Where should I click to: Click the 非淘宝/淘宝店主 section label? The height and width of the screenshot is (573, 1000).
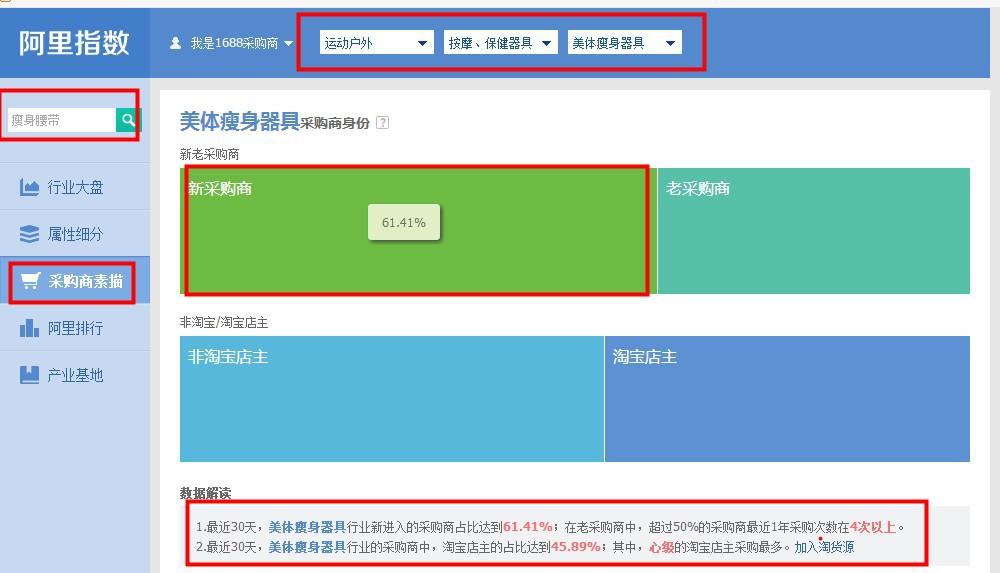(x=224, y=322)
